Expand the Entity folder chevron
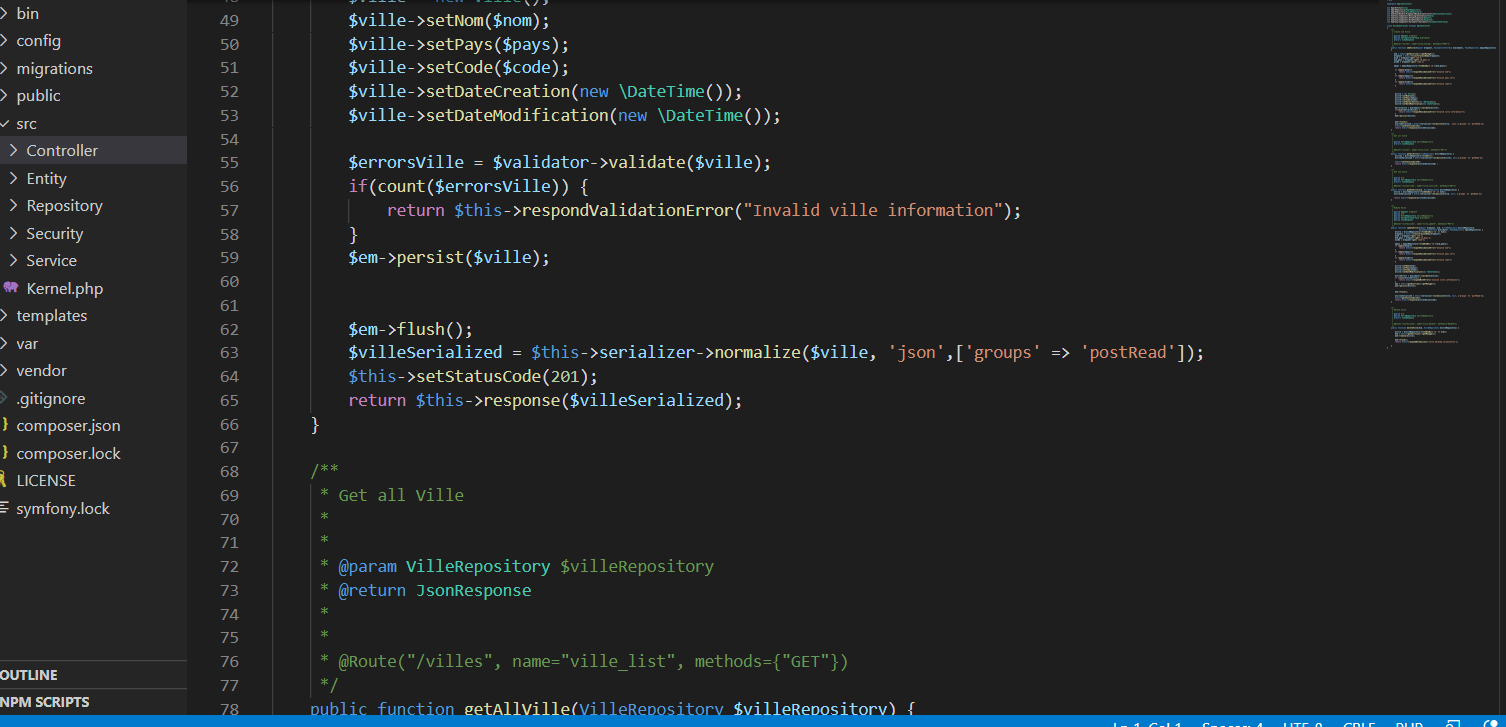 coord(13,178)
